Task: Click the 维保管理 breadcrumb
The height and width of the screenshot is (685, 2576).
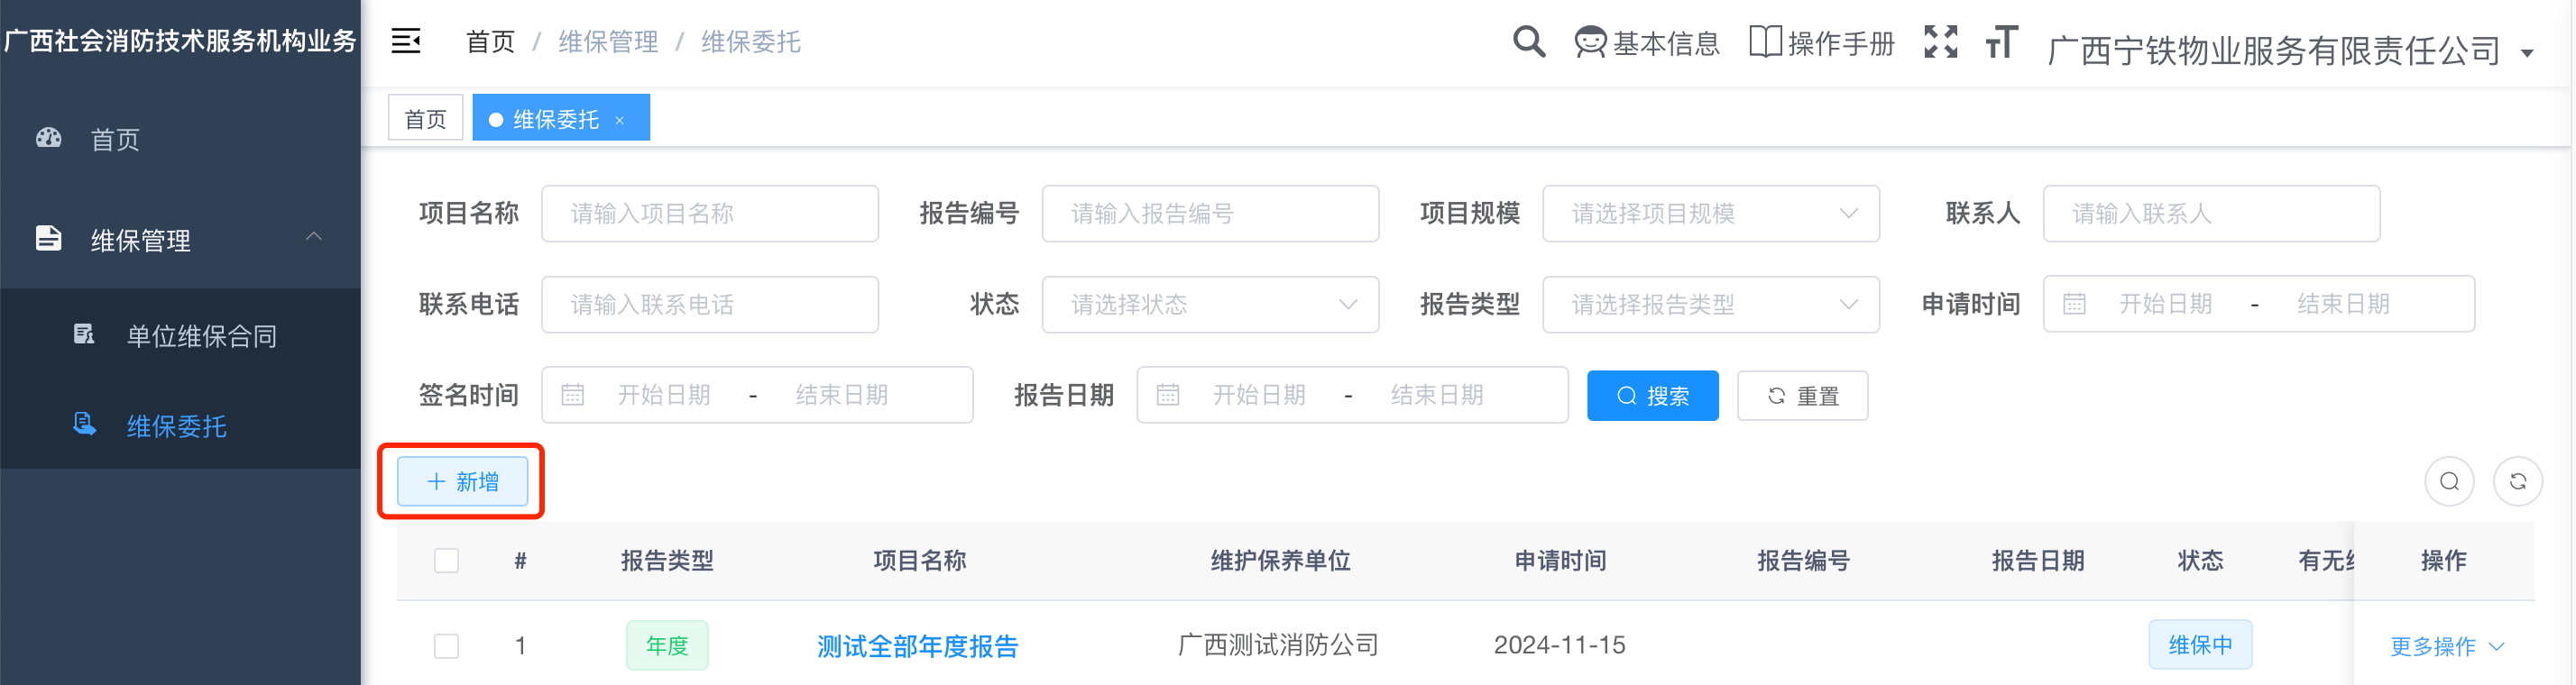Action: 608,42
